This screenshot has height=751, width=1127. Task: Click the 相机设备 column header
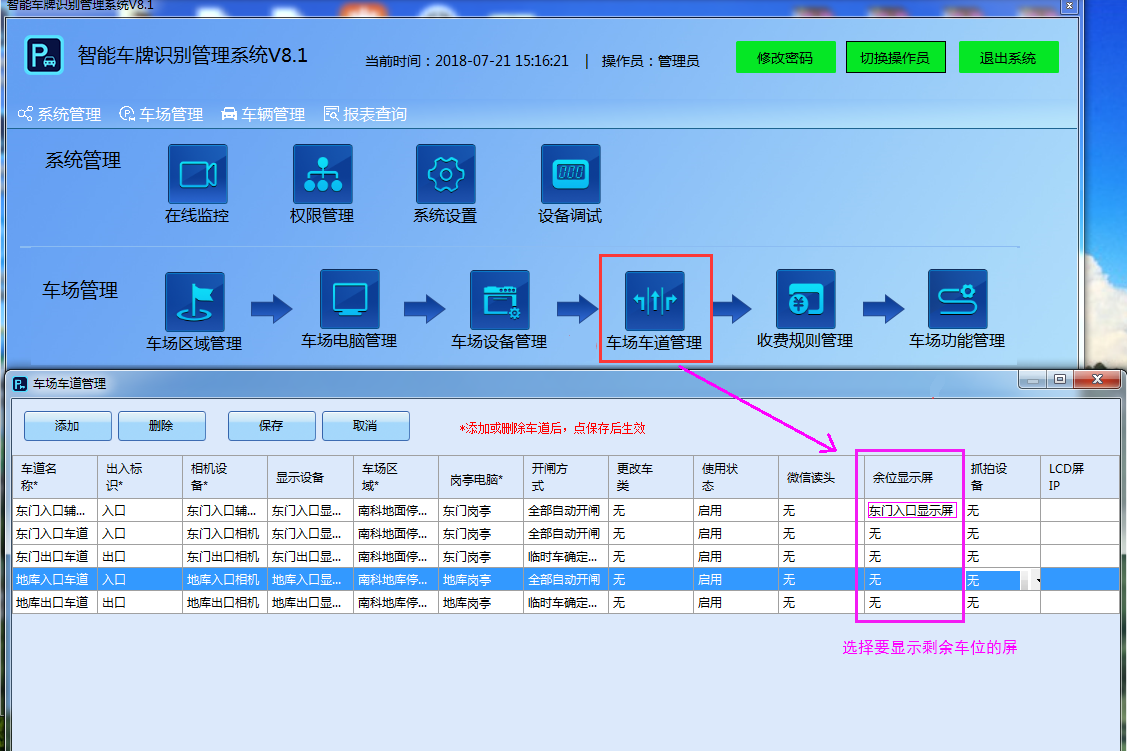(x=225, y=477)
